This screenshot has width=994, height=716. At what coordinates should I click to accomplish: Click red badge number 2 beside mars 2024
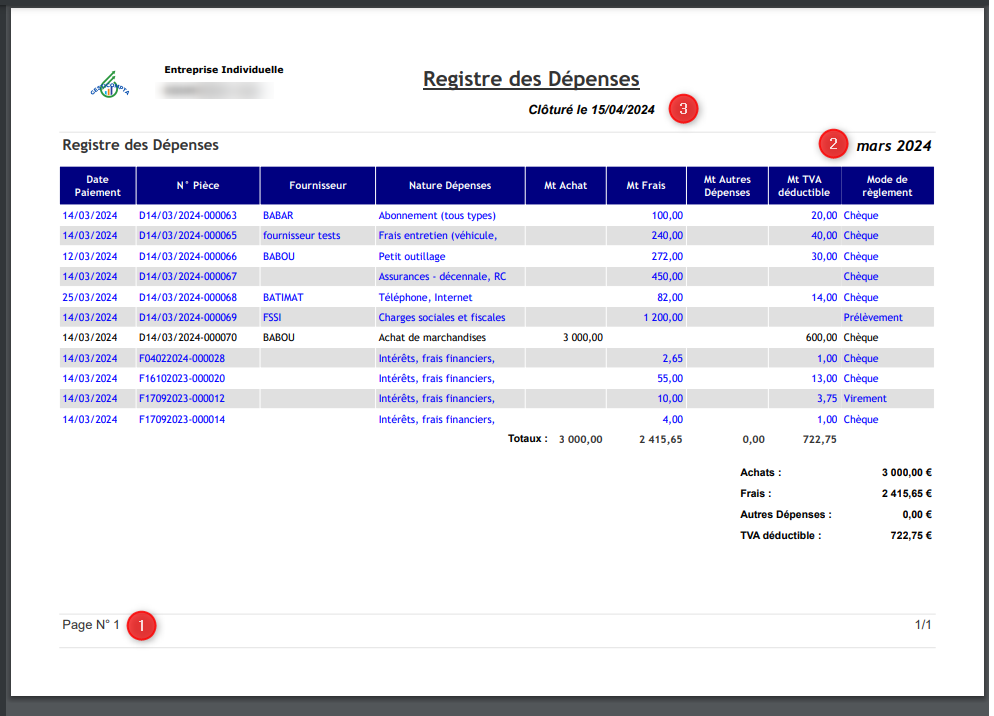pos(832,144)
